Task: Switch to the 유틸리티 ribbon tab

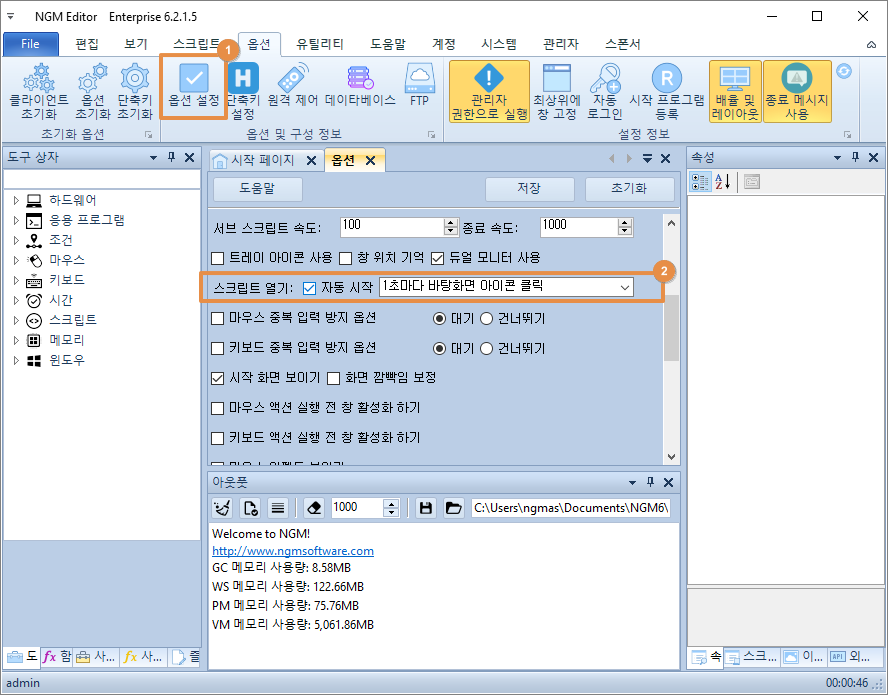Action: coord(320,44)
